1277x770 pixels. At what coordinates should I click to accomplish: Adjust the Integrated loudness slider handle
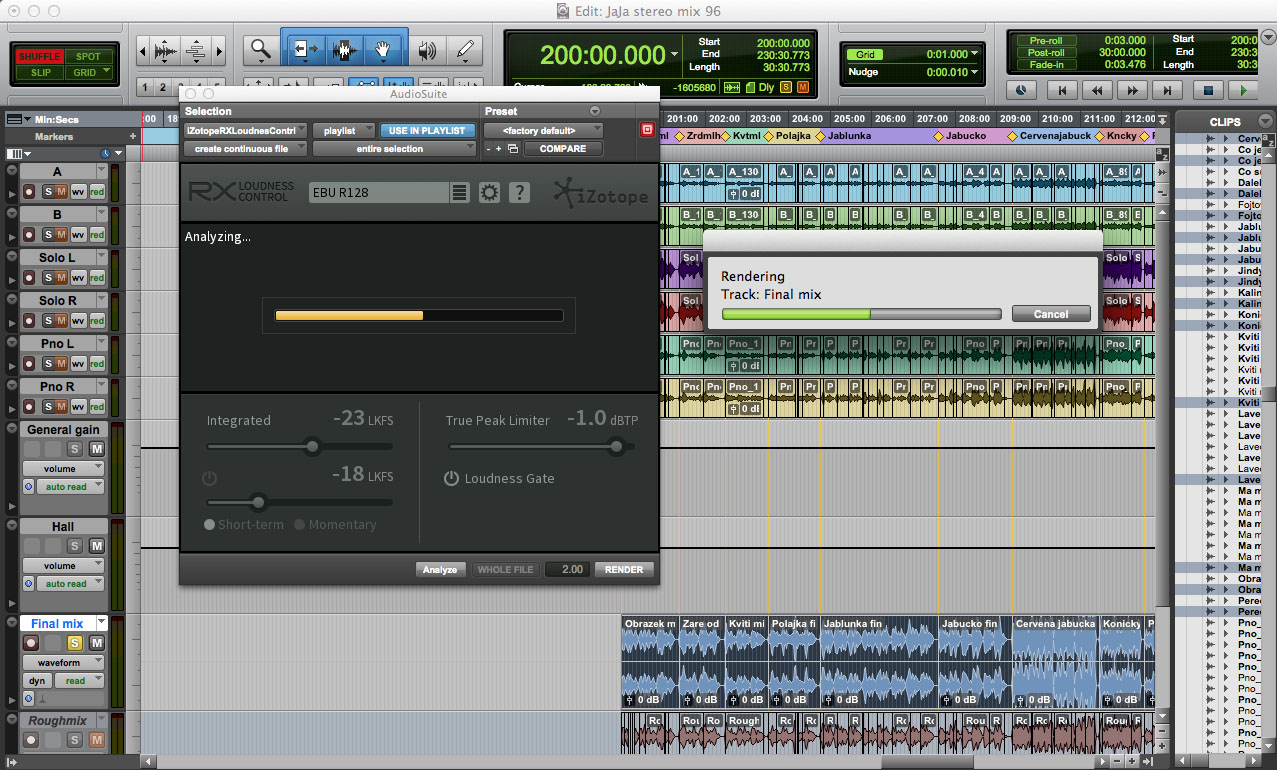tap(312, 447)
